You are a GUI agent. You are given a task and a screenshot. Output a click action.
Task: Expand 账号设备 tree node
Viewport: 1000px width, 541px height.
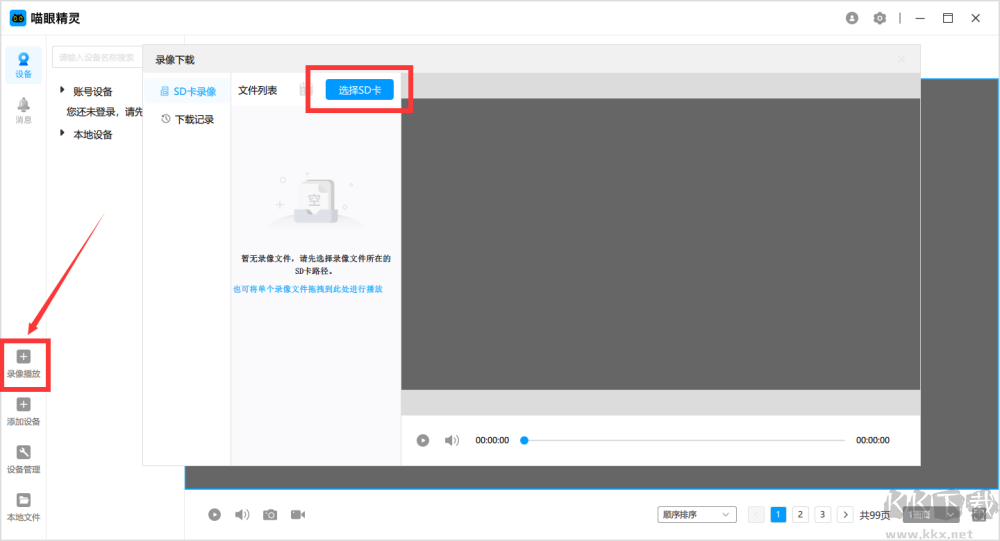click(x=62, y=91)
